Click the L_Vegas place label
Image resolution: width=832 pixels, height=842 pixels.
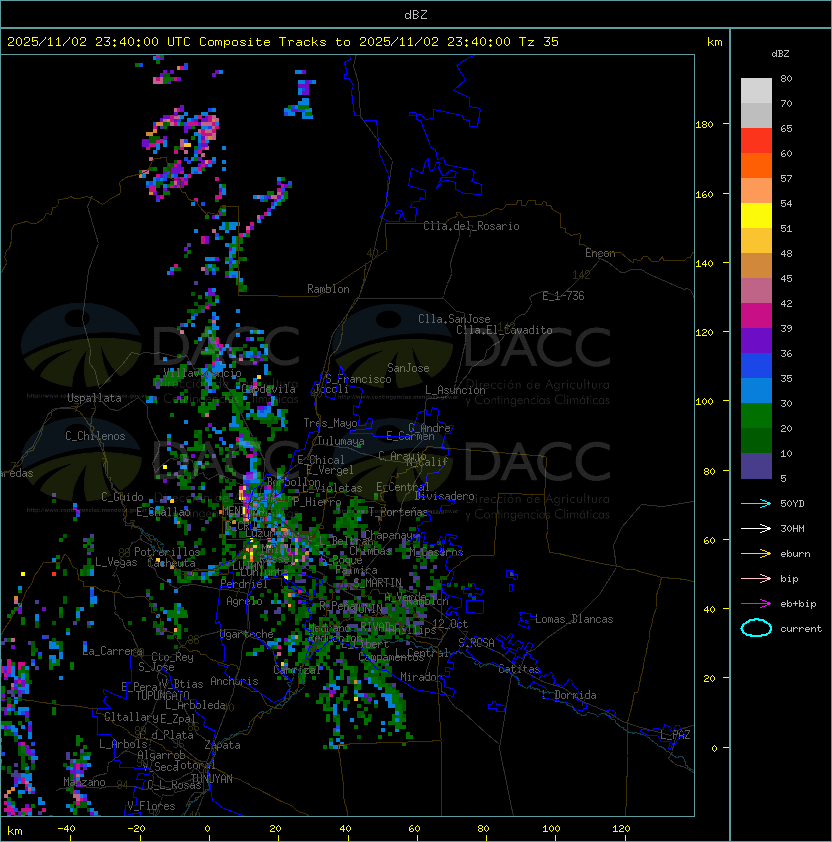[116, 562]
